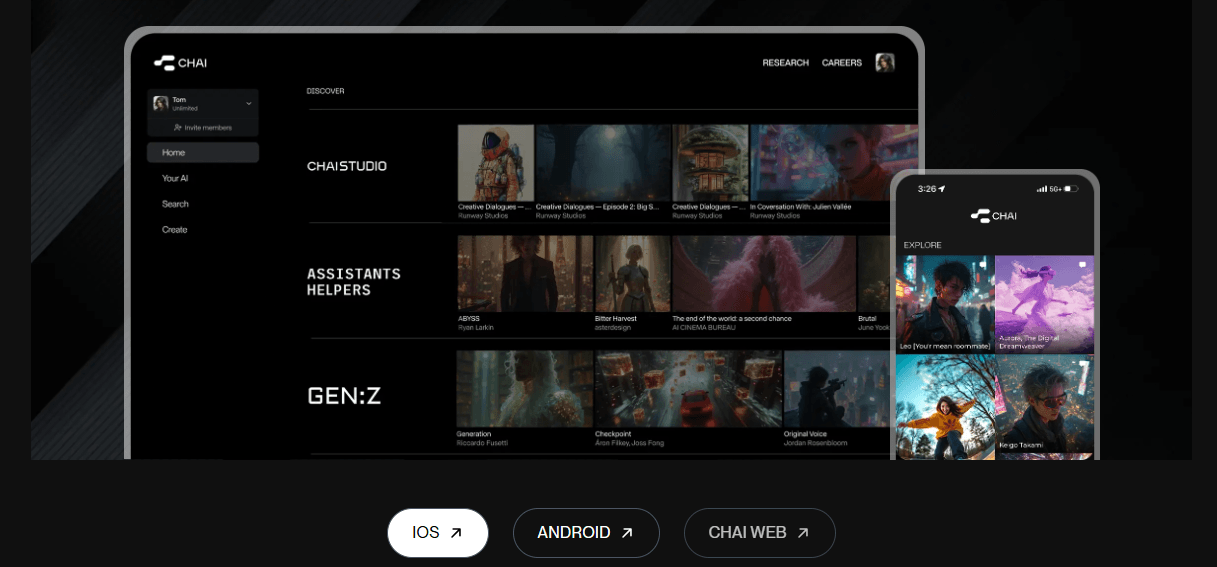Screen dimensions: 1217x567
Task: Click the CHAI logo in tablet header
Action: click(x=180, y=63)
